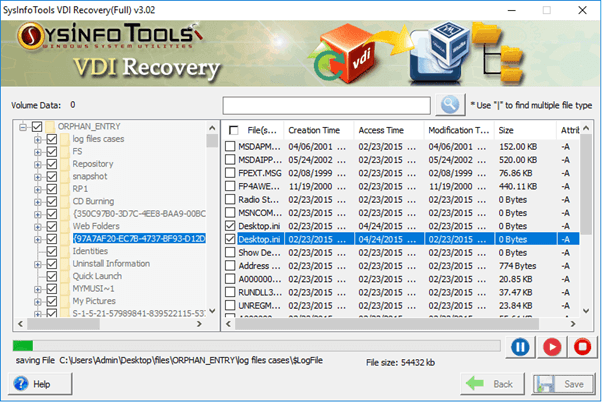Go Back with the green arrow button
602x403 pixels.
(x=492, y=383)
